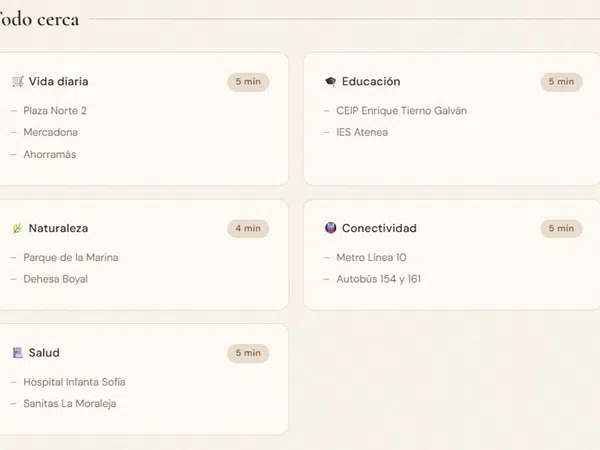Click the 4 min badge on Naturaleza
Viewport: 600px width, 450px height.
click(x=248, y=228)
